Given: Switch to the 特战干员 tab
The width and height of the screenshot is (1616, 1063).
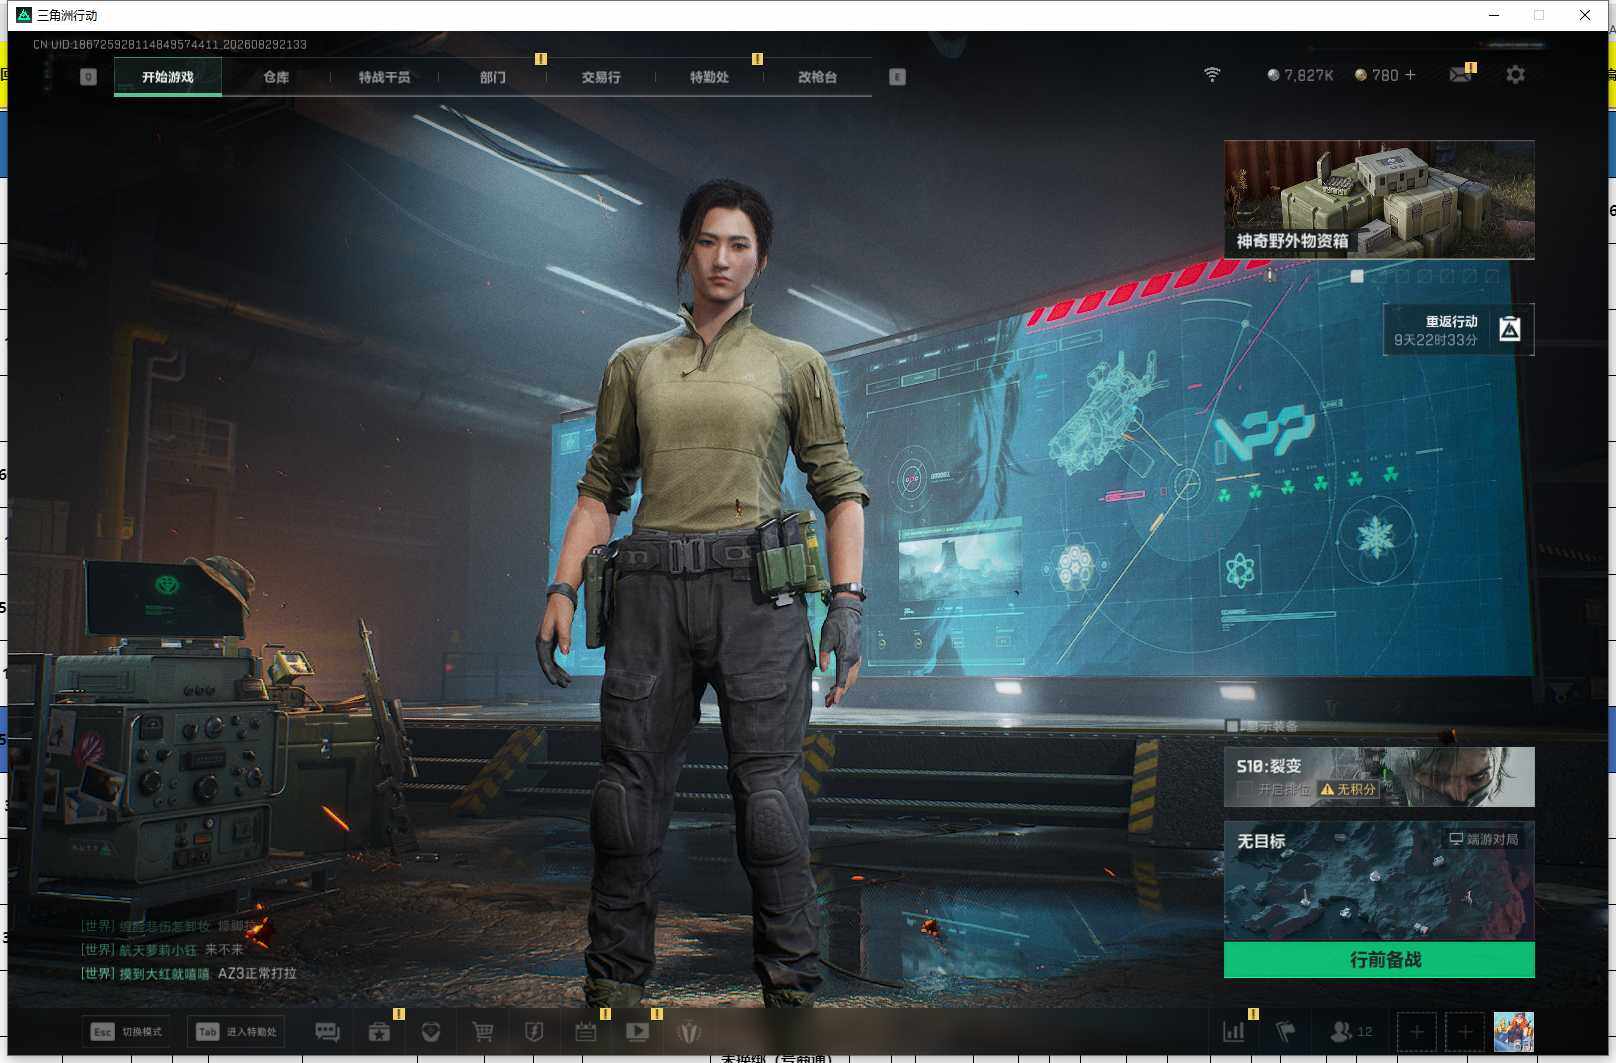Looking at the screenshot, I should click(x=384, y=77).
